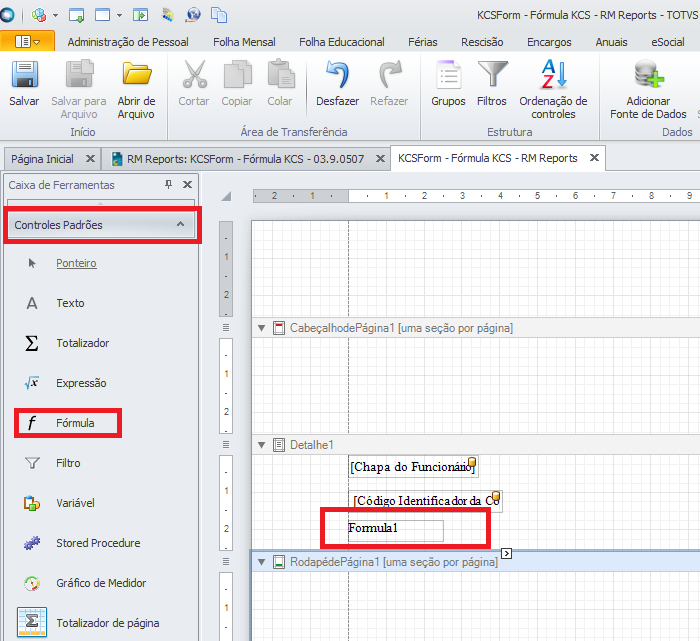Open the Abrir de Arquivo folder icon

pyautogui.click(x=137, y=75)
